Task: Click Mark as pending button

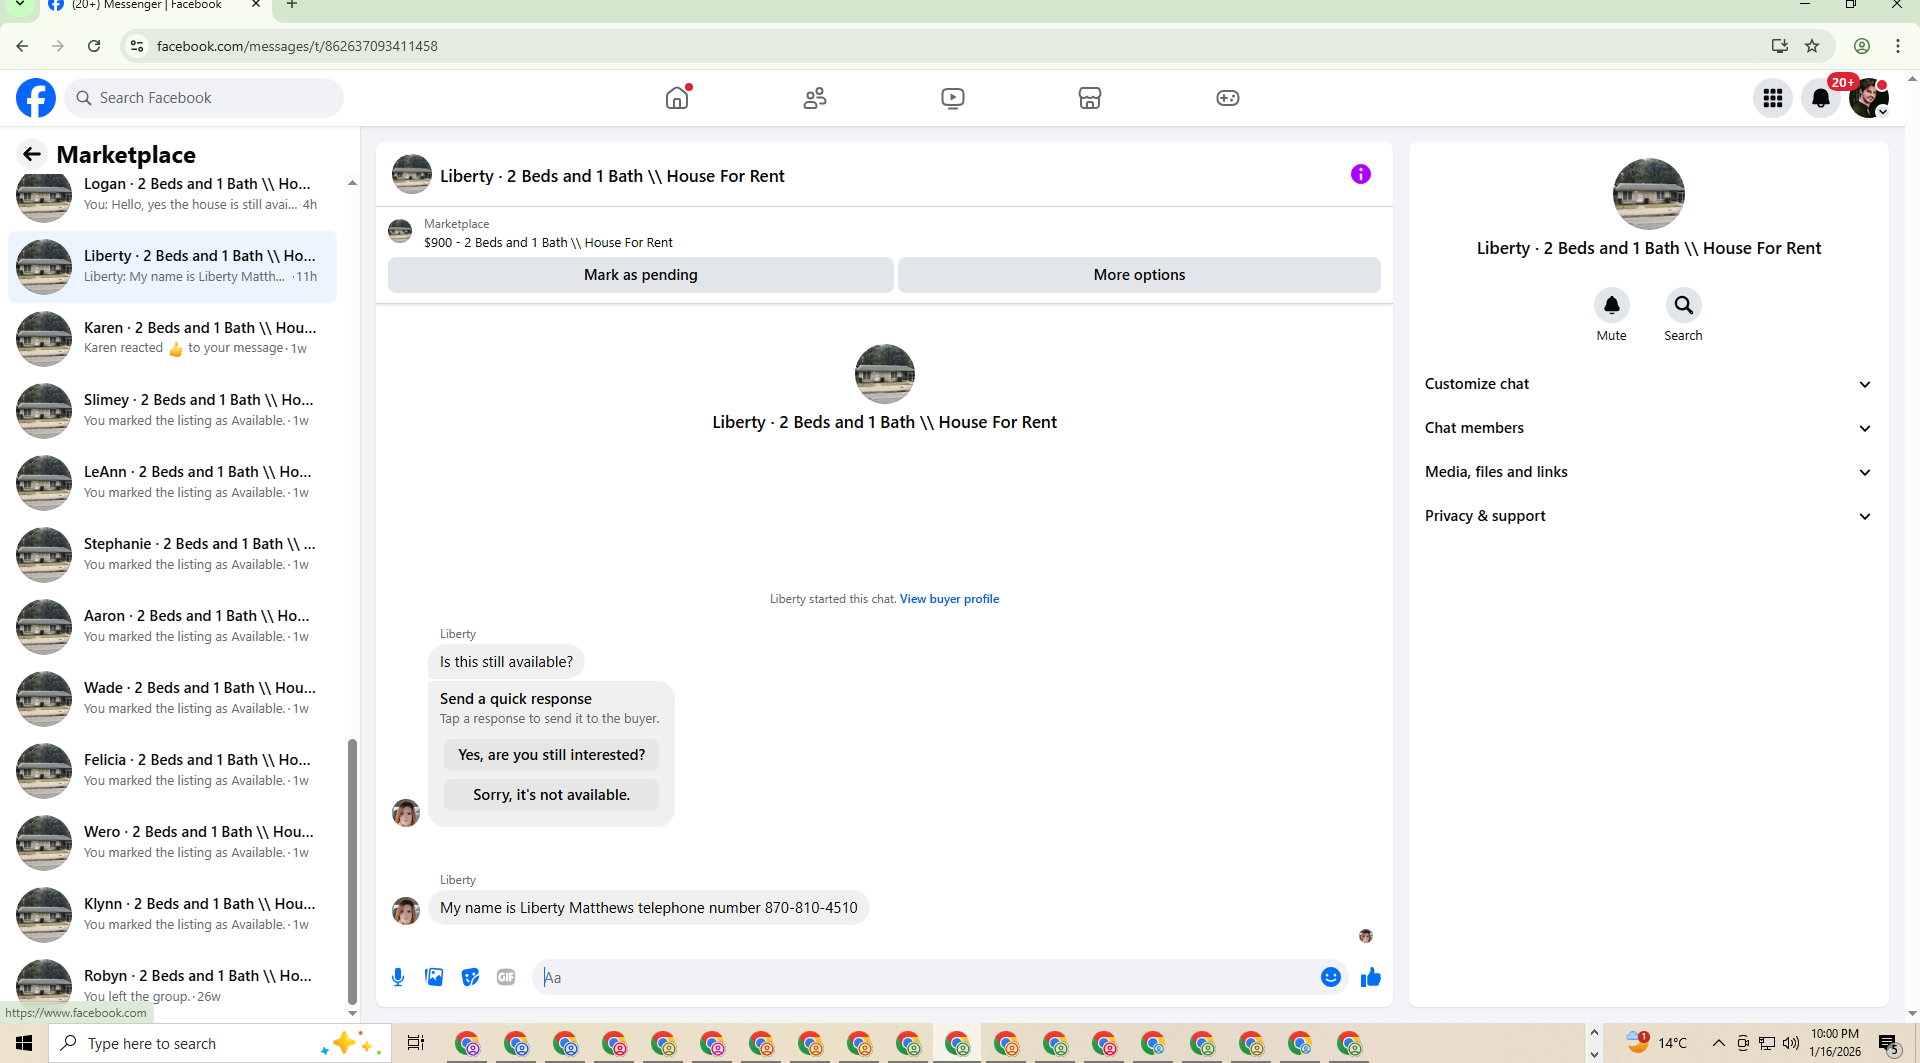Action: pos(641,275)
